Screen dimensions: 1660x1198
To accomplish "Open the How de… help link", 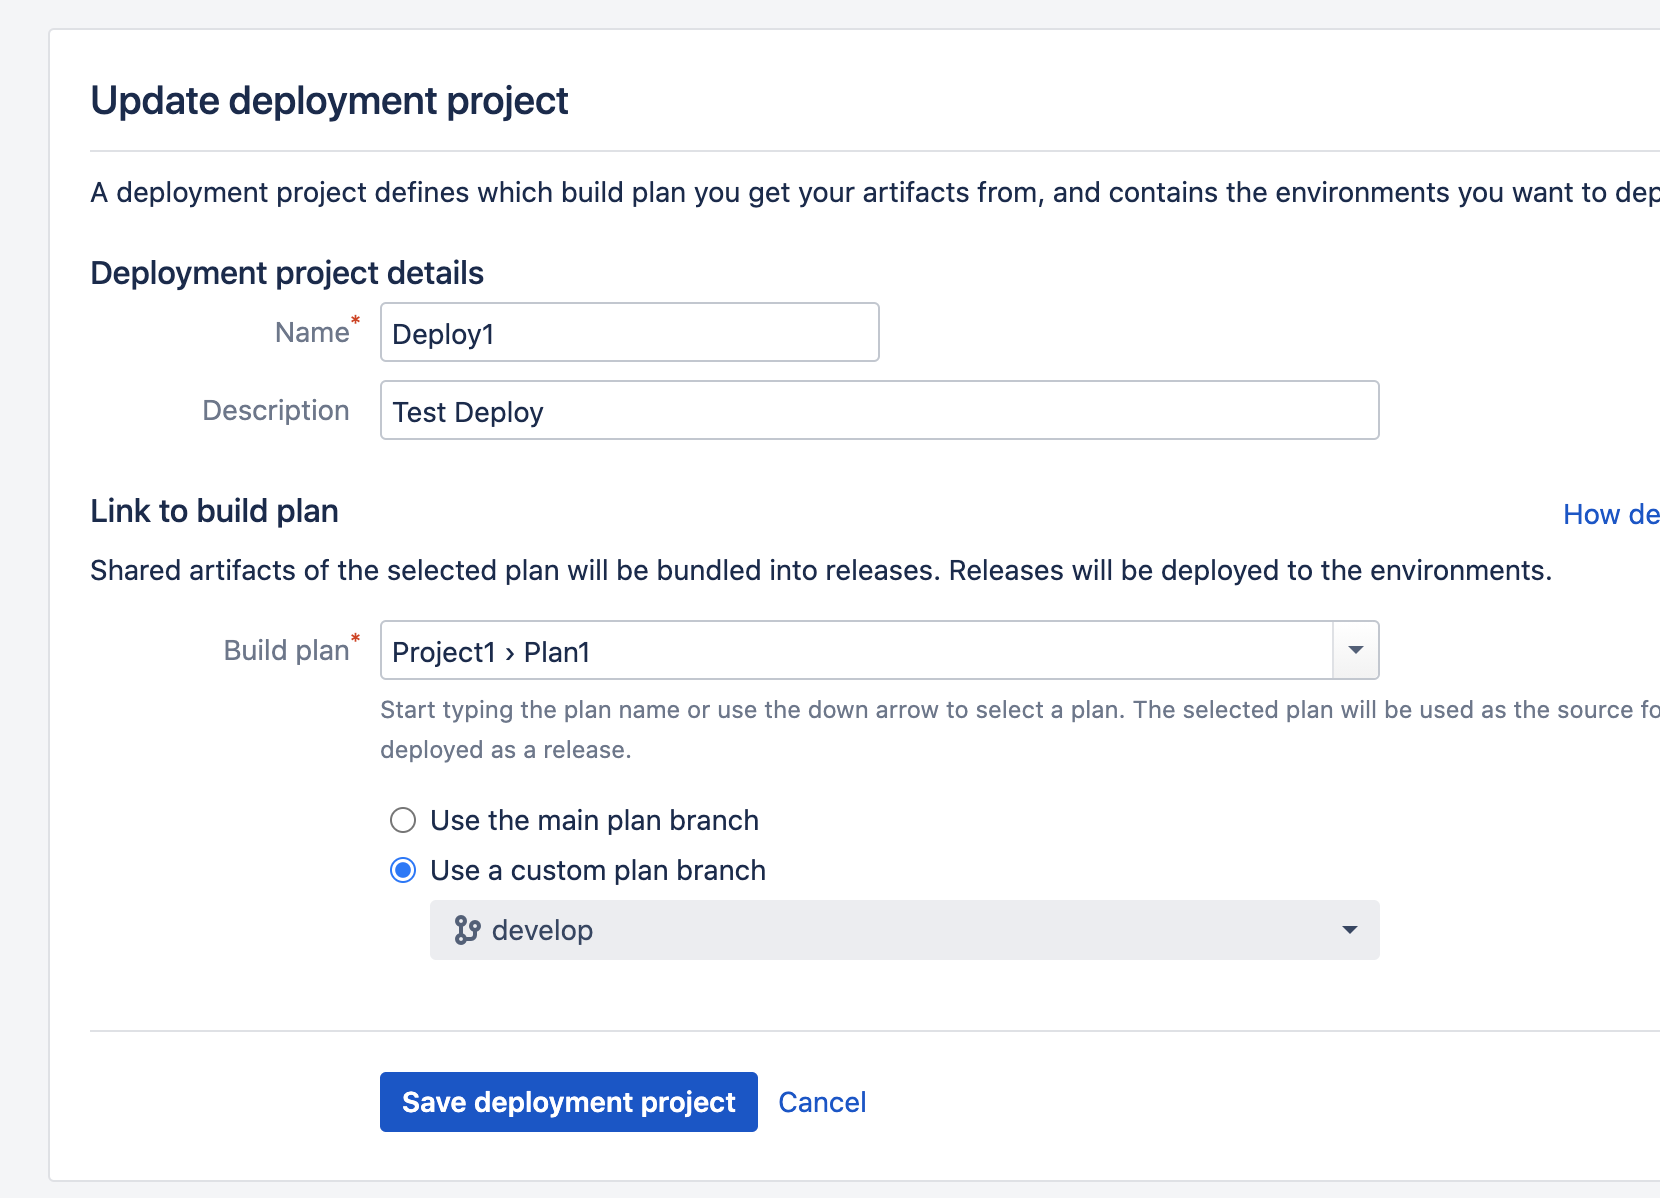I will (x=1611, y=514).
